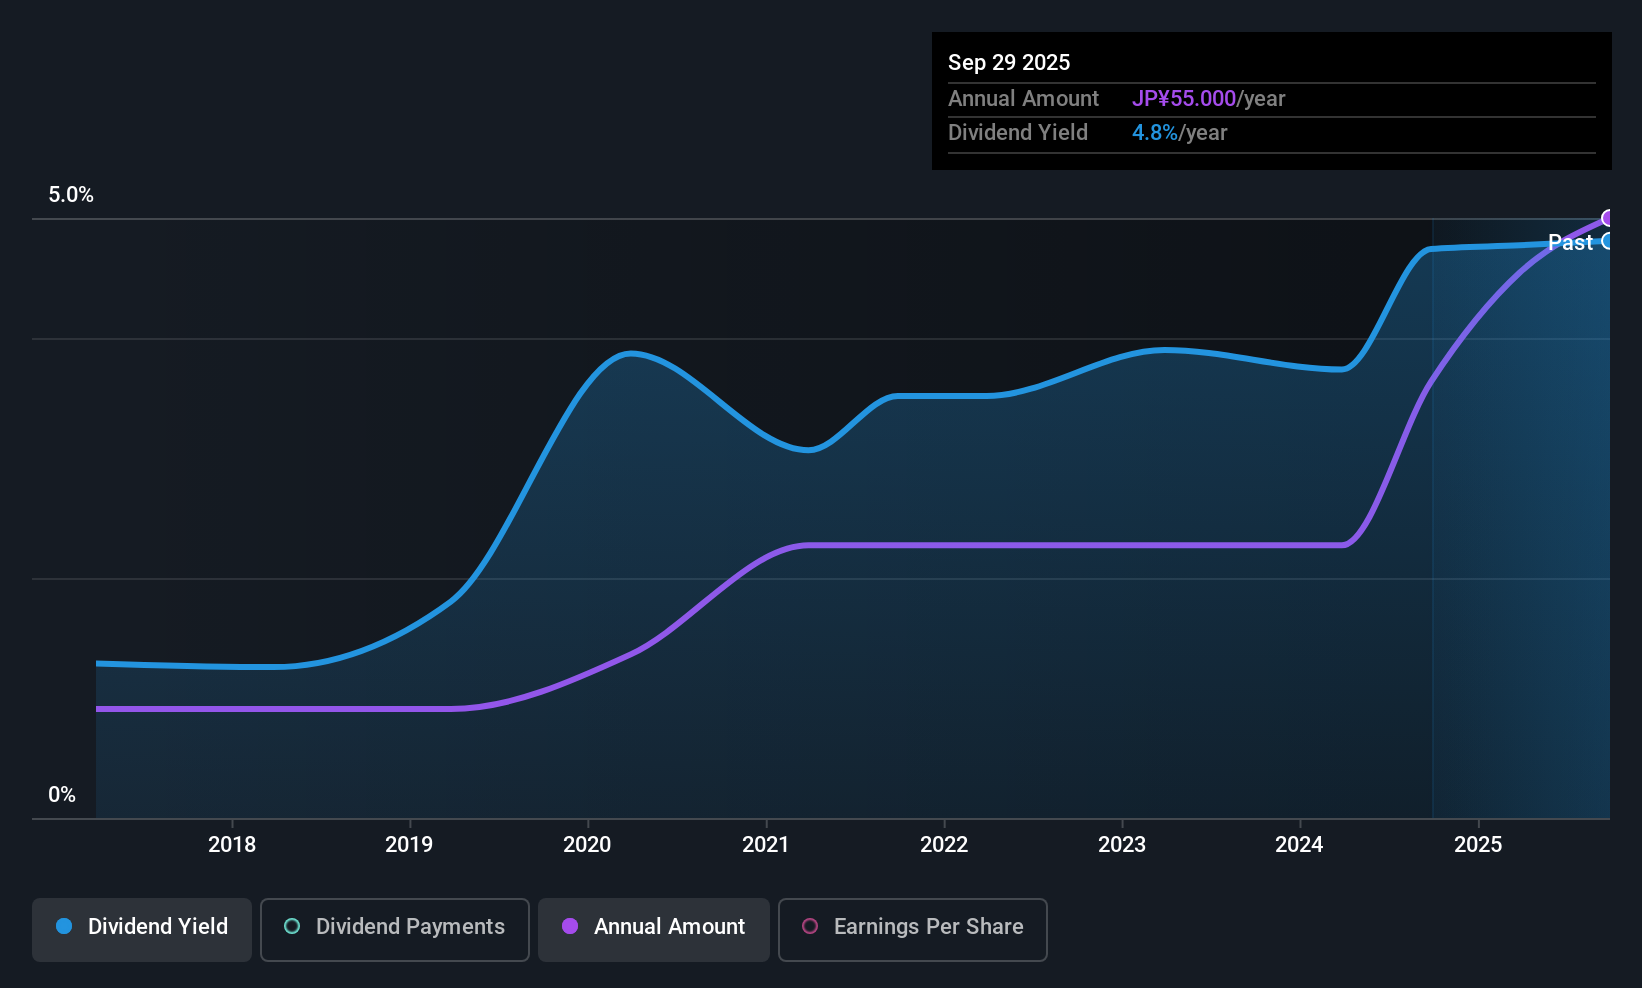This screenshot has width=1642, height=988.
Task: Click the 2021 x-axis label
Action: point(765,845)
